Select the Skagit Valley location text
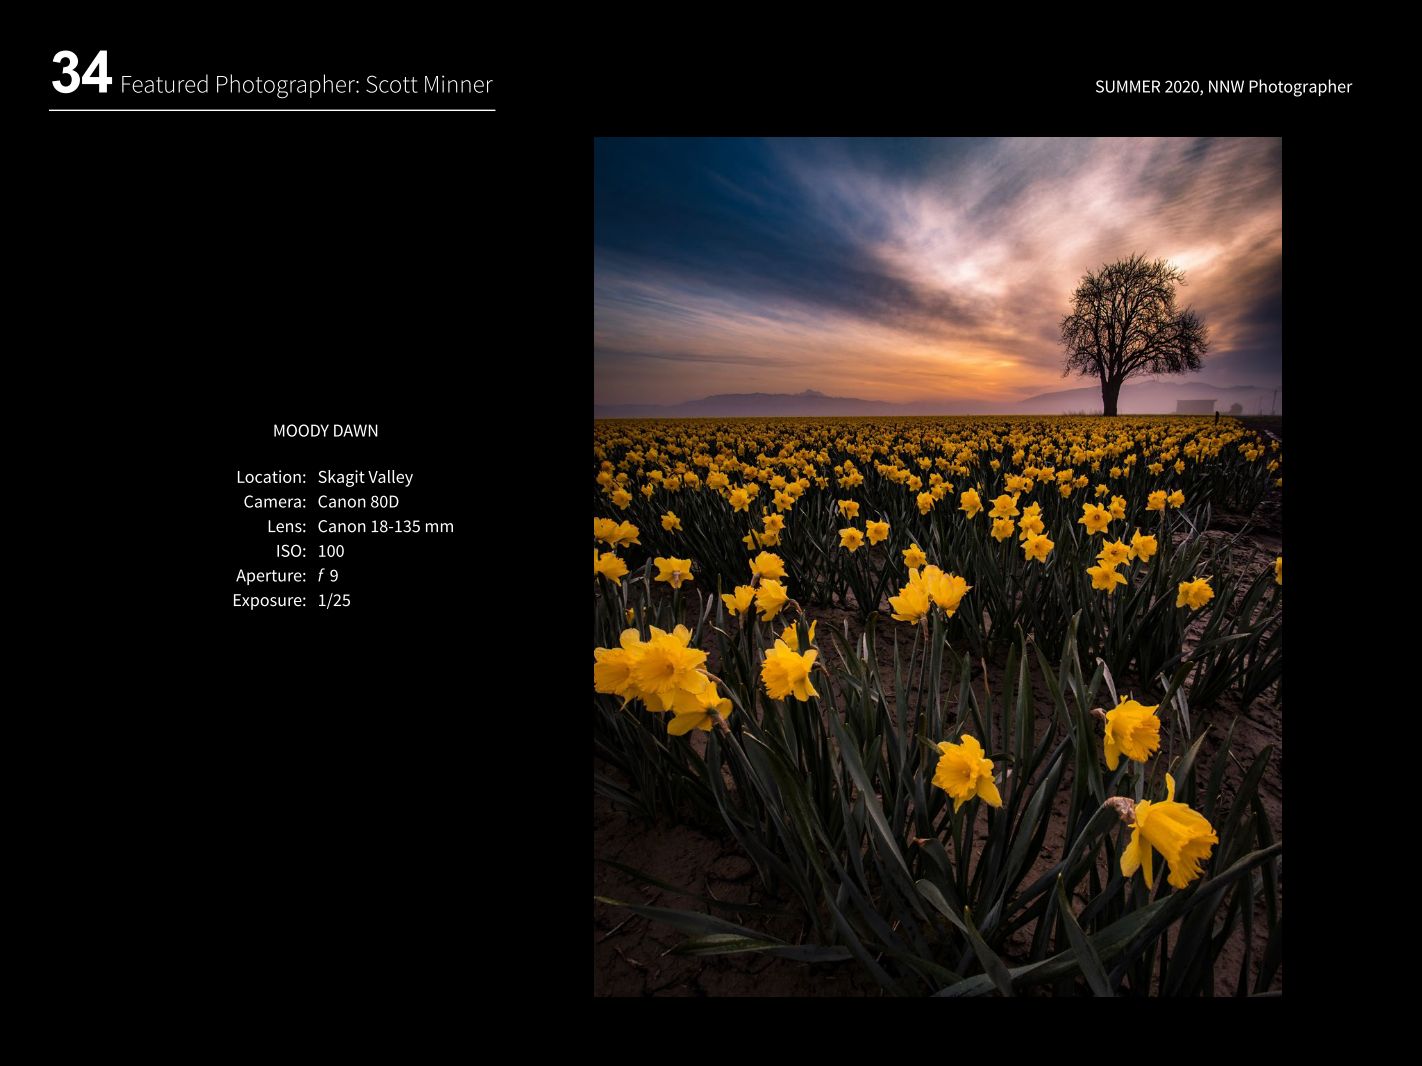The image size is (1422, 1066). [x=365, y=478]
